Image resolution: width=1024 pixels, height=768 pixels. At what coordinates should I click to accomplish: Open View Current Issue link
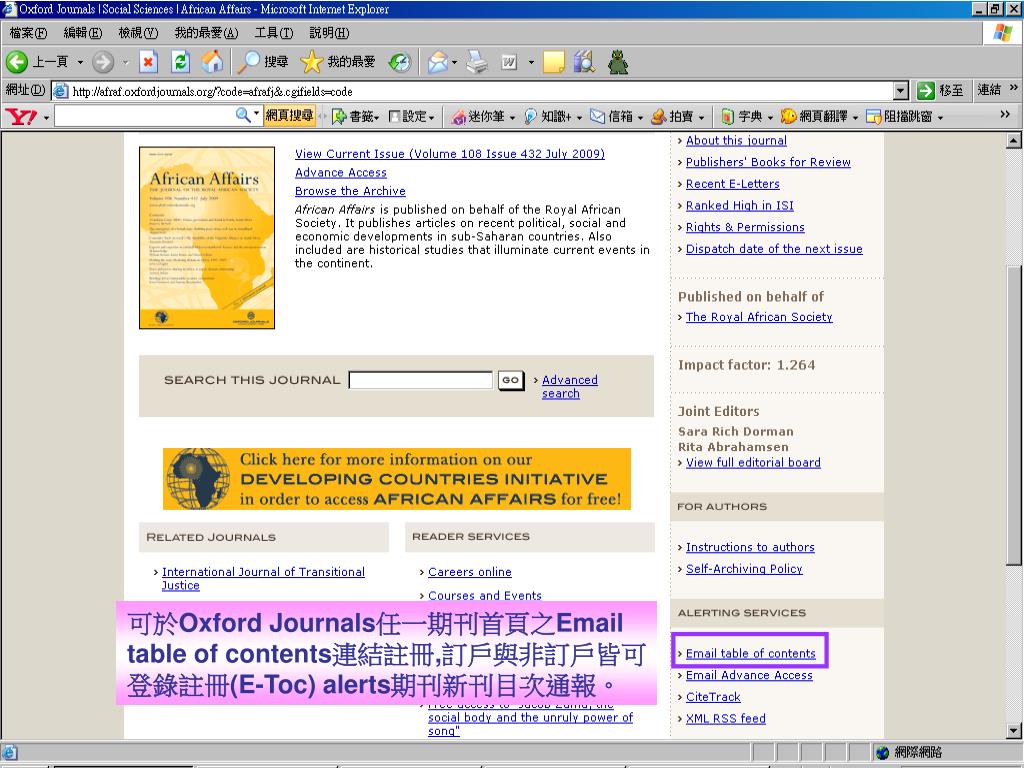(x=449, y=154)
